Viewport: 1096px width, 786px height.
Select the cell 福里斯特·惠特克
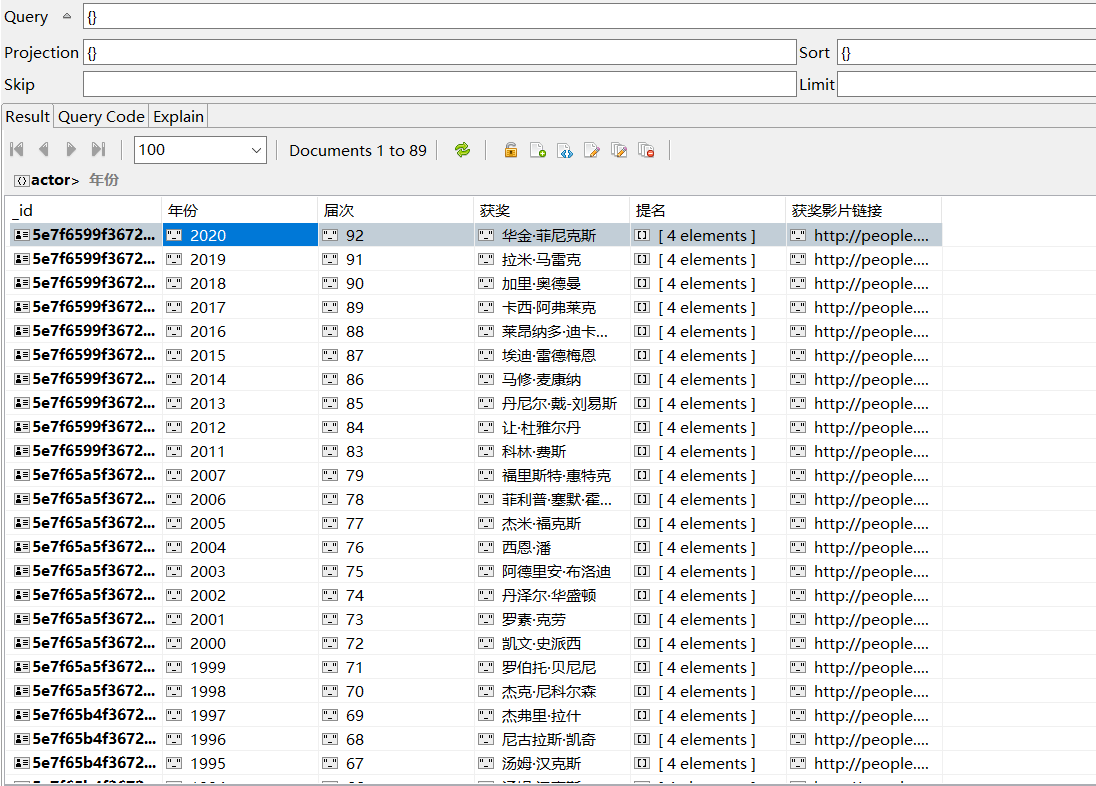[x=551, y=475]
